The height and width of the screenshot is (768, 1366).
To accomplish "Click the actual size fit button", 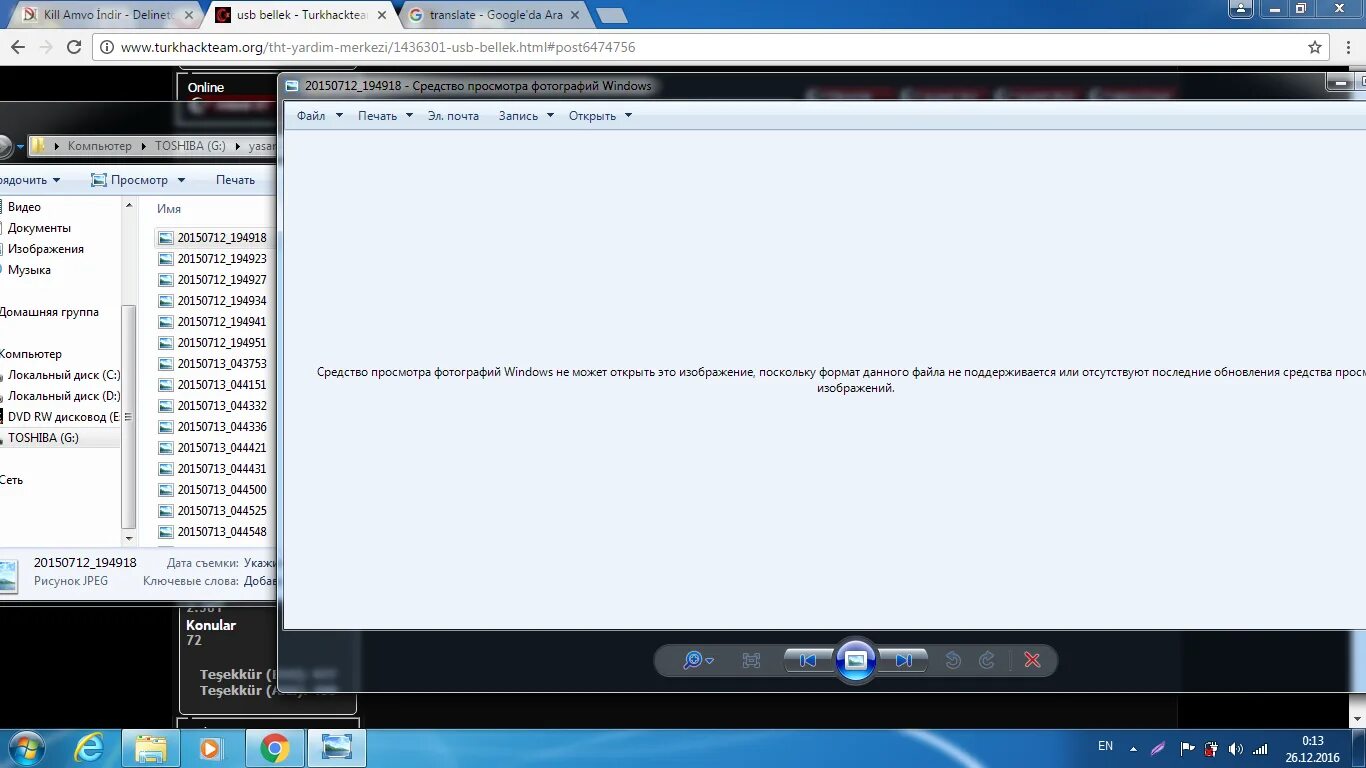I will [x=751, y=660].
